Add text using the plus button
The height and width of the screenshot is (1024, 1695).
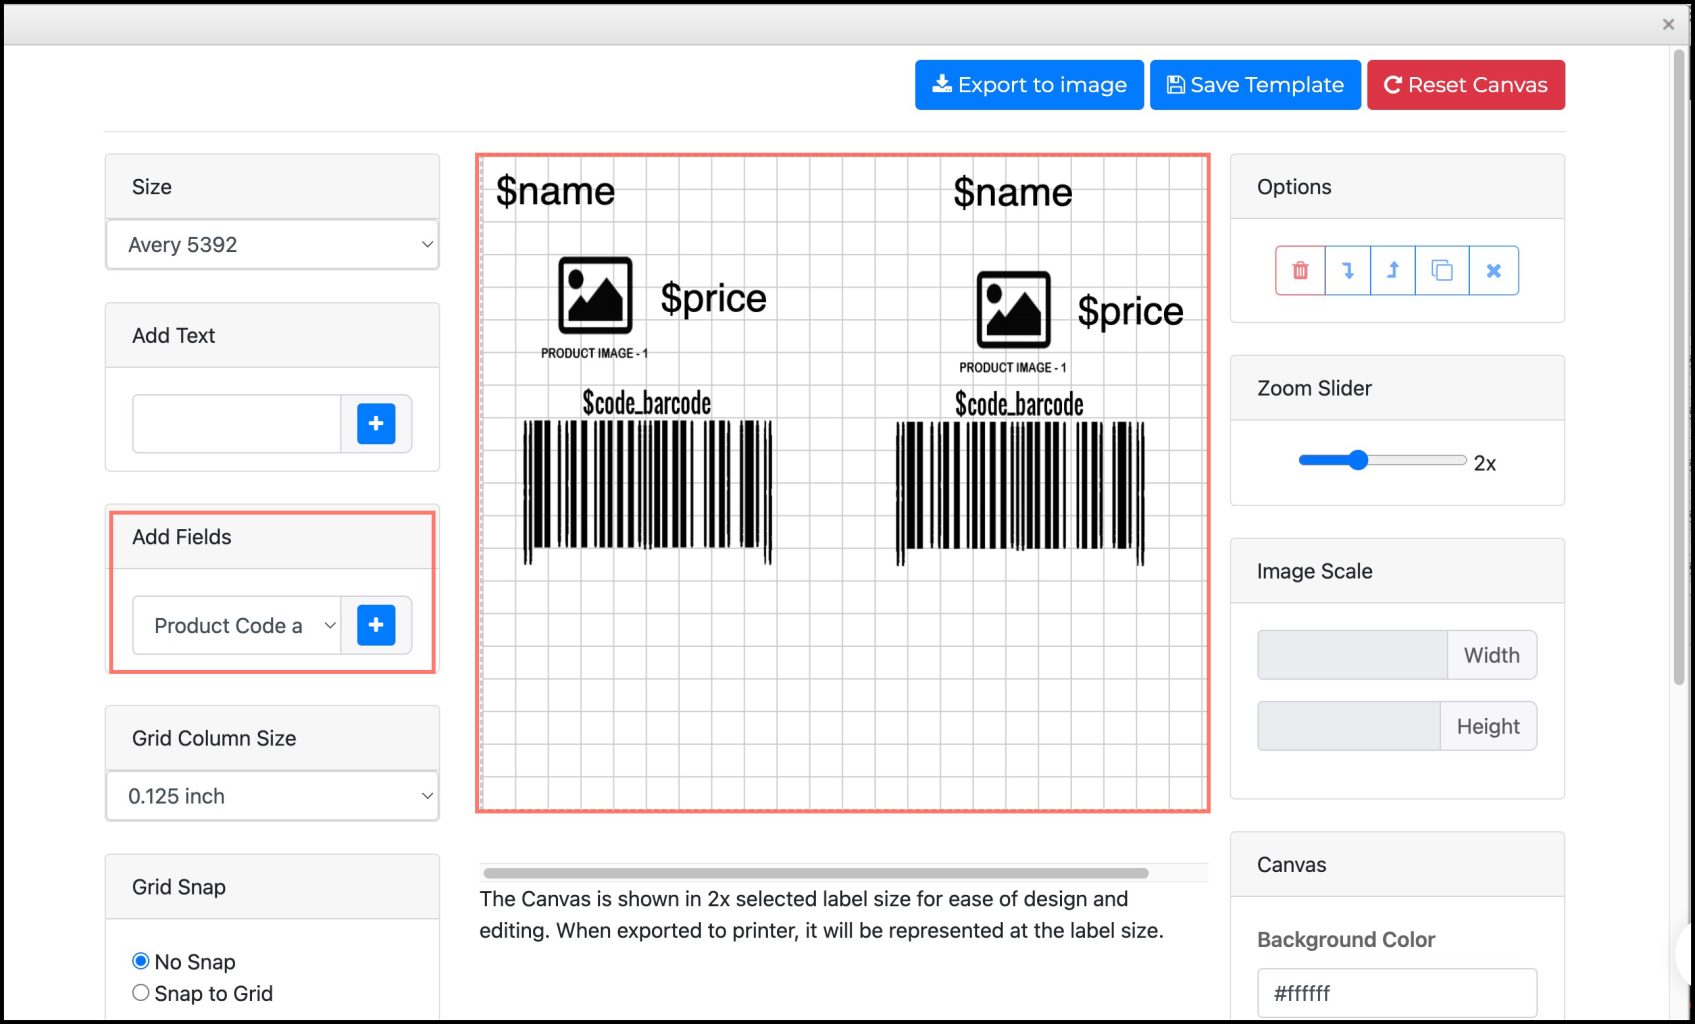[x=376, y=424]
